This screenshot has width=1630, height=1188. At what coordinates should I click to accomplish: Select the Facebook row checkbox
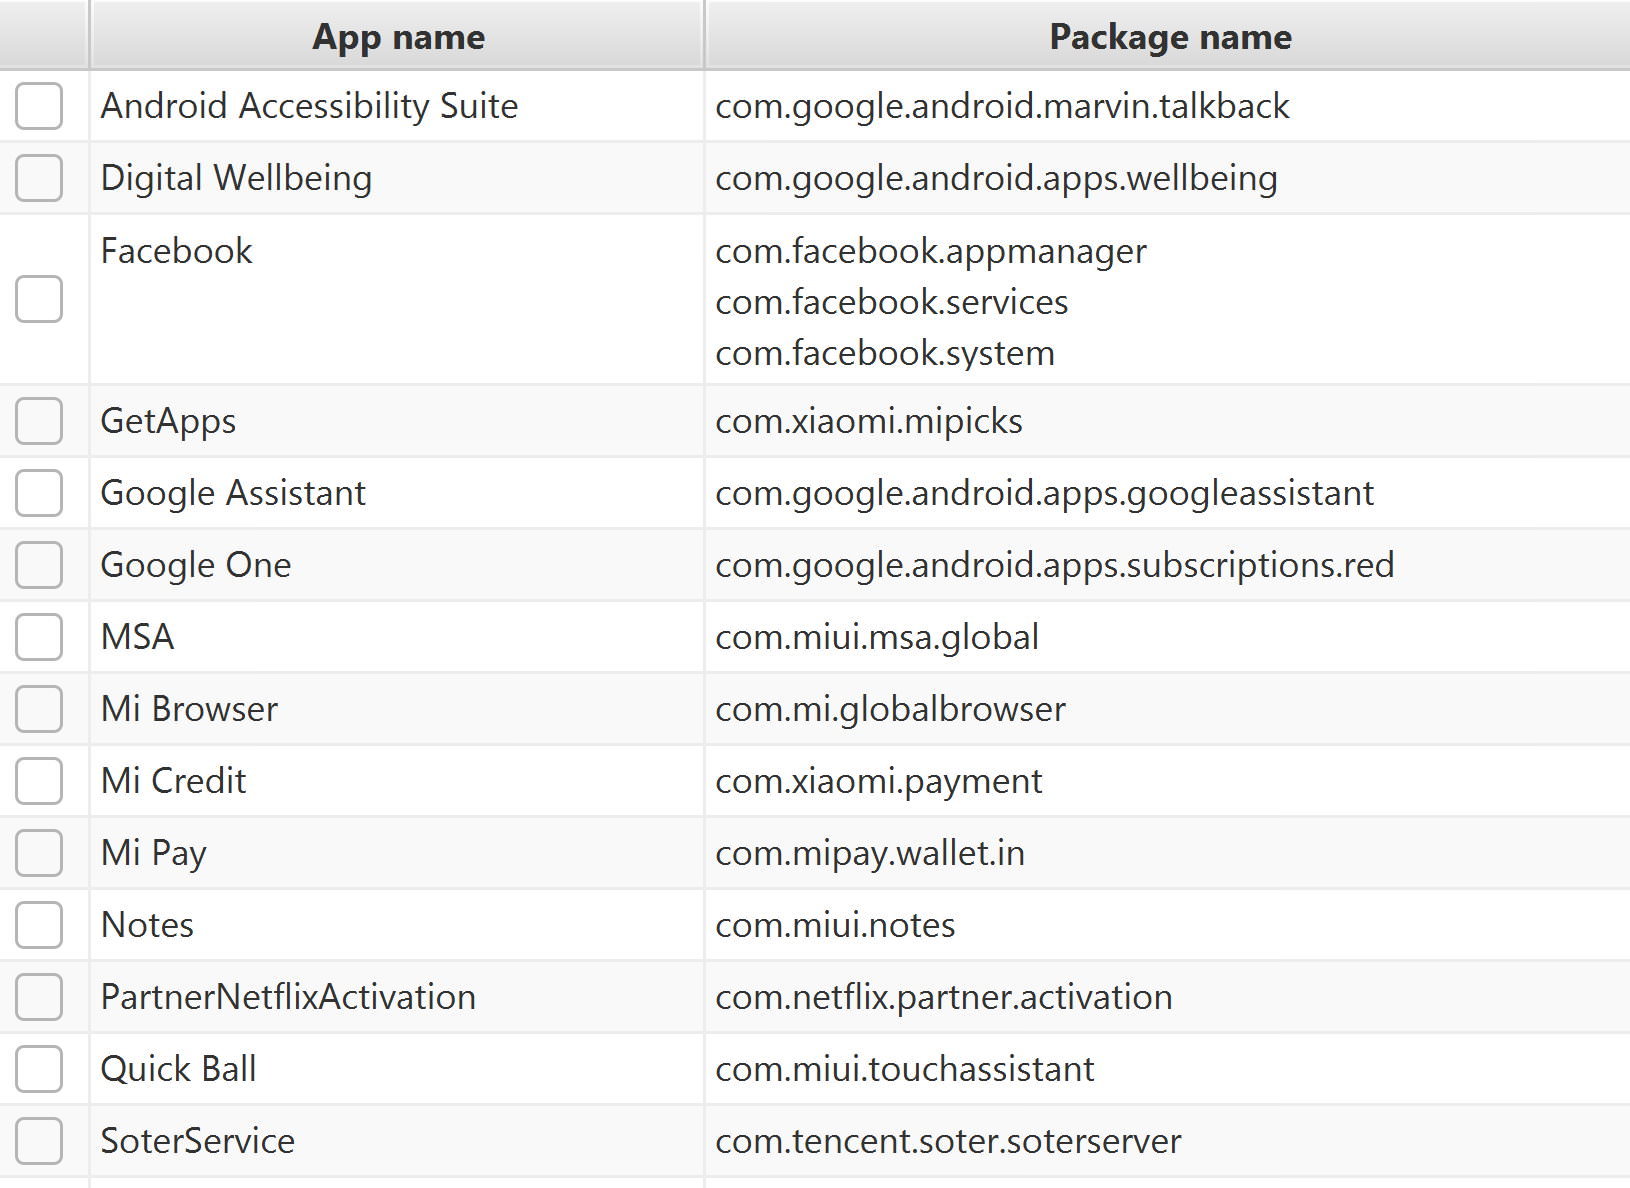[x=39, y=299]
